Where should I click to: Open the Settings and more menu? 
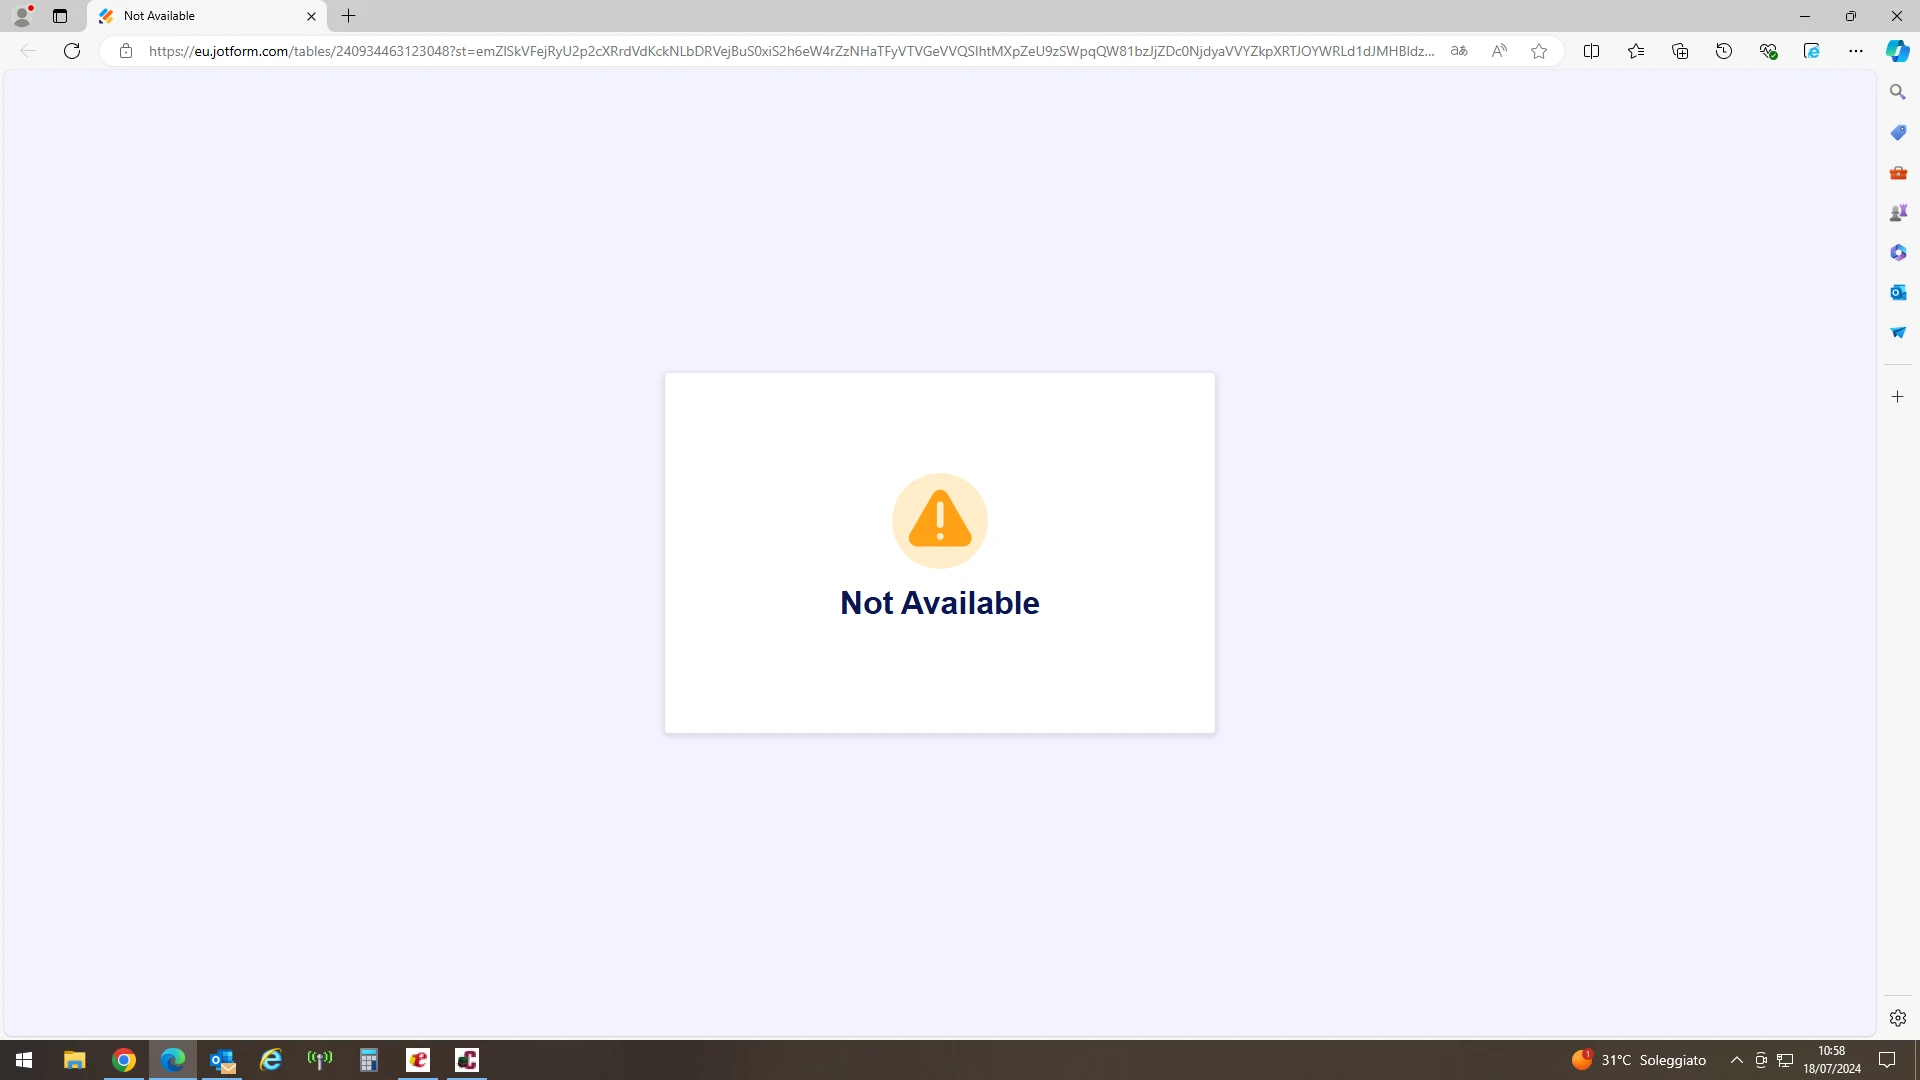(x=1856, y=51)
